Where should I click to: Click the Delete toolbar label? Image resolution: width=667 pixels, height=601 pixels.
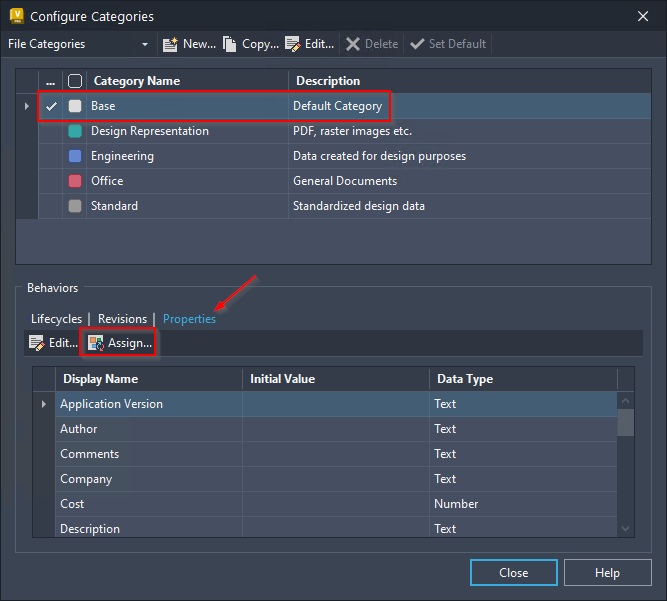(382, 44)
